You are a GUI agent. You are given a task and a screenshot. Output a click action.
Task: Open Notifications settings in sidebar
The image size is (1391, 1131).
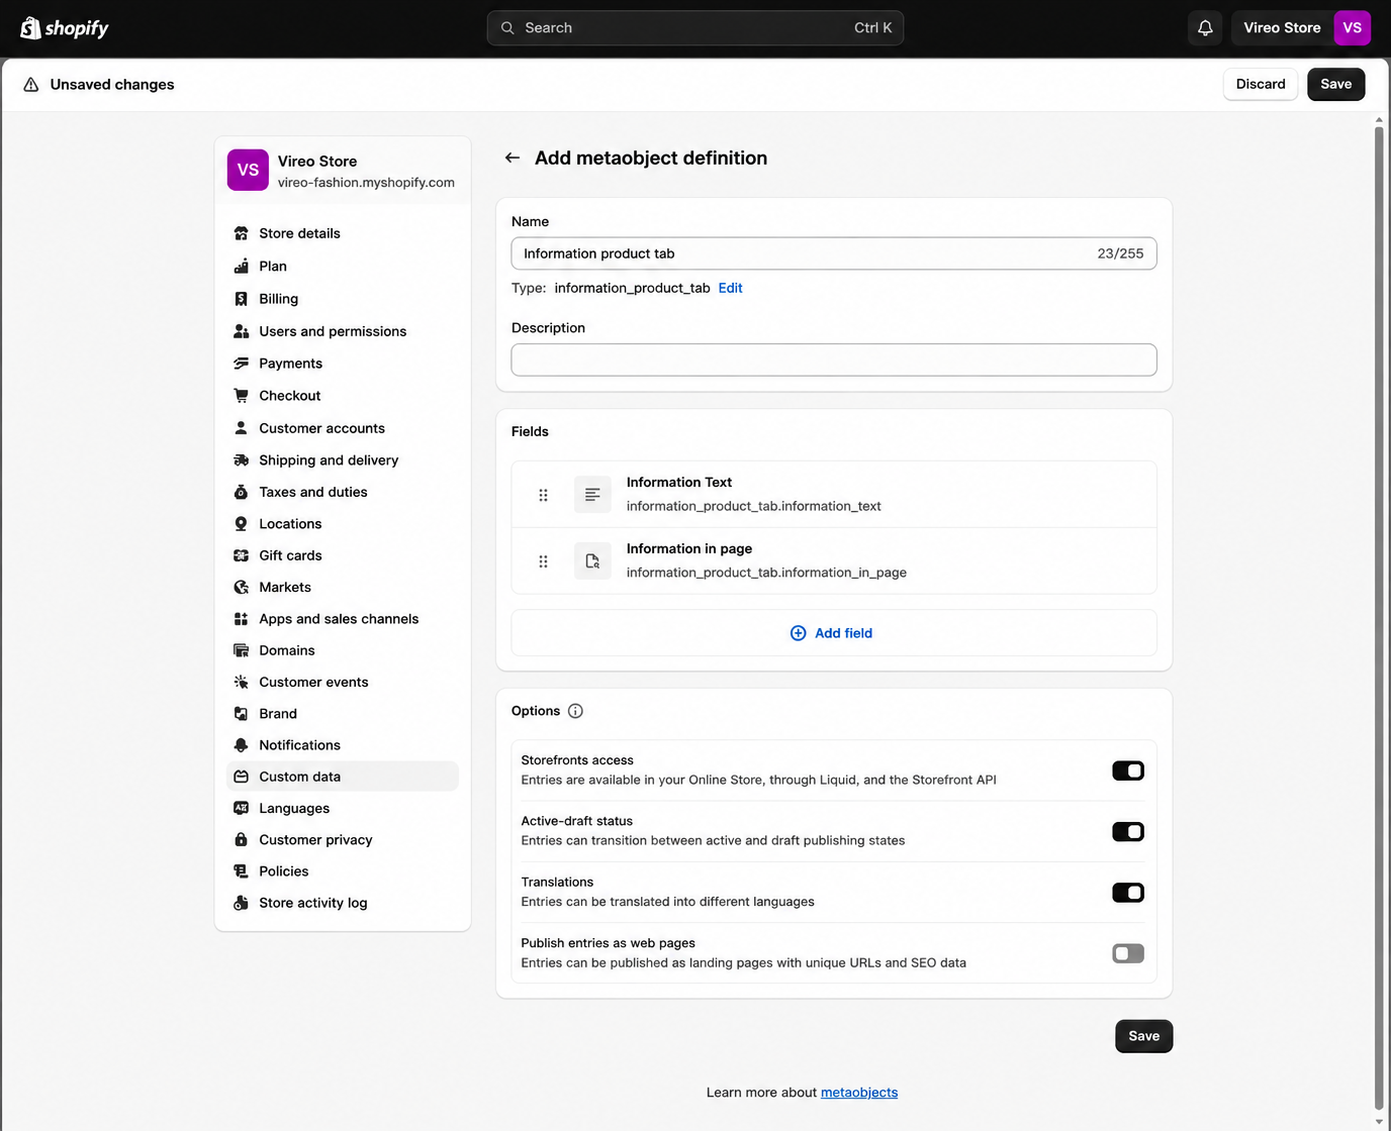(342, 745)
